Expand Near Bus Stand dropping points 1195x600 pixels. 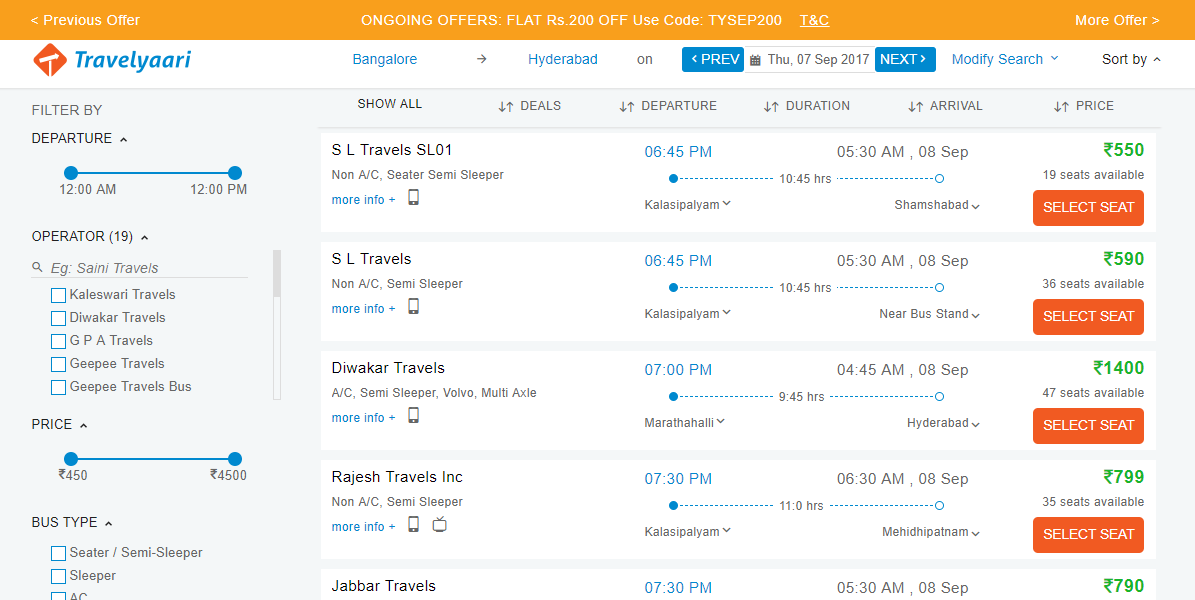point(929,314)
